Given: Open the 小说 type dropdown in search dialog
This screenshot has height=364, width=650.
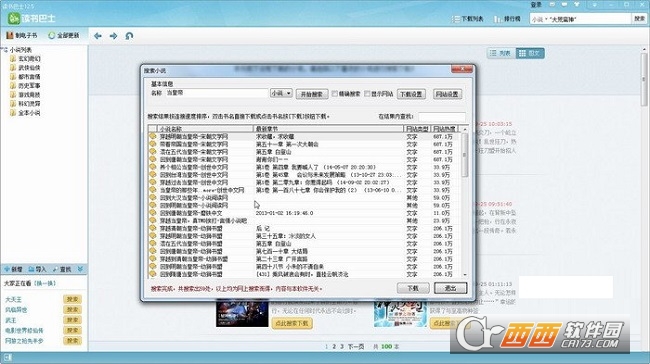Looking at the screenshot, I should pos(281,93).
